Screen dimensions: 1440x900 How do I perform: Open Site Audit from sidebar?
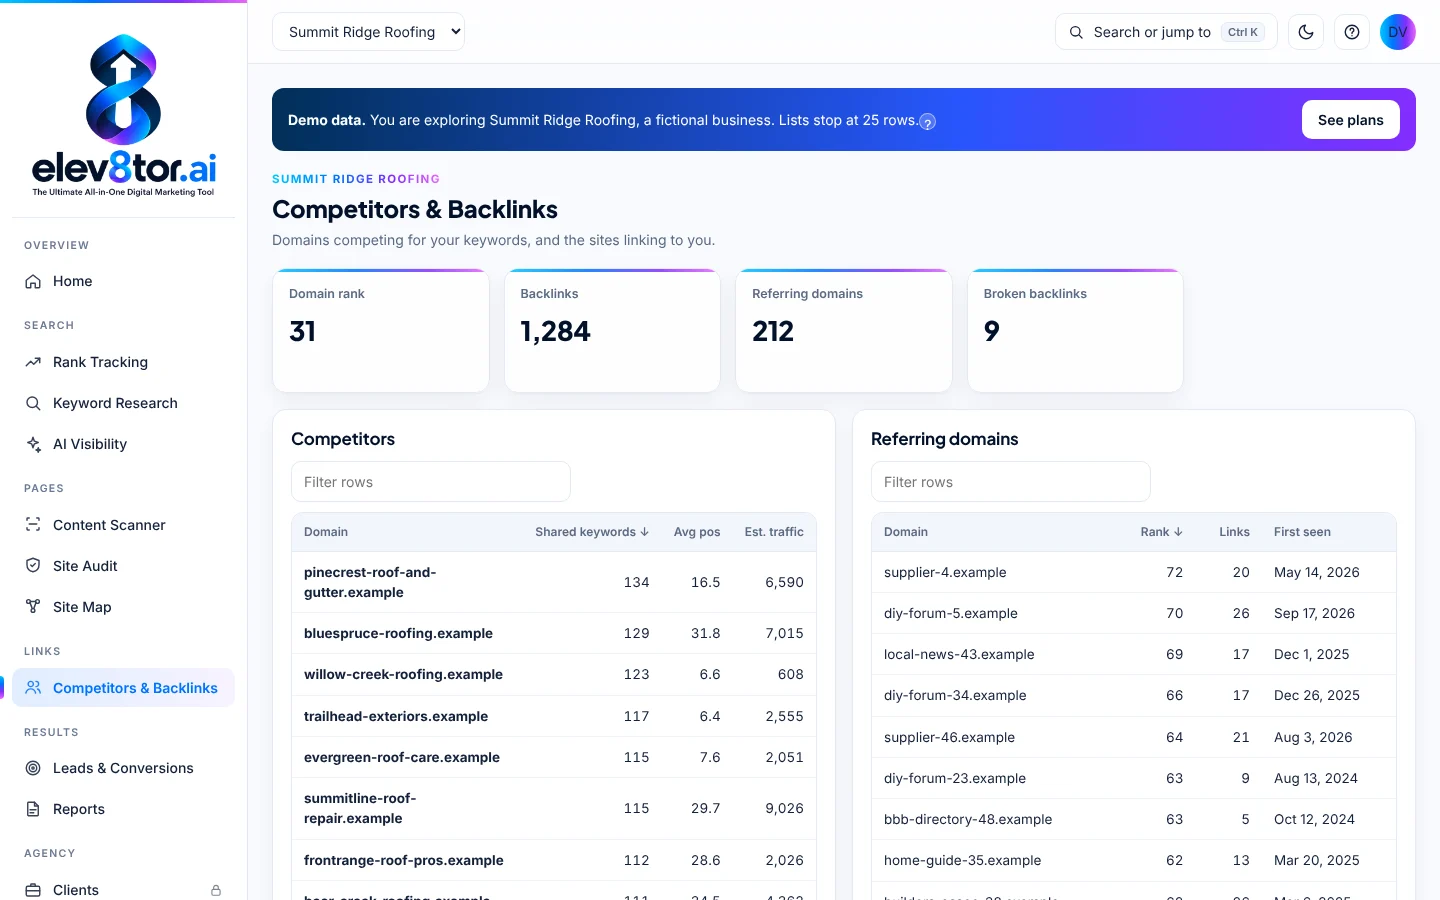pyautogui.click(x=124, y=566)
